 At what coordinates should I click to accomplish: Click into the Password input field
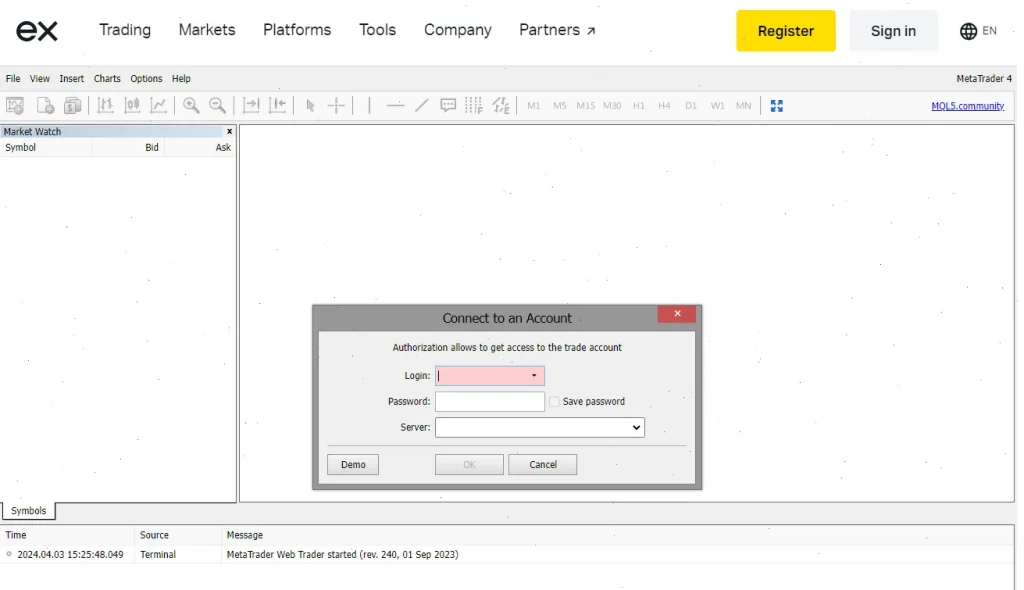(490, 401)
